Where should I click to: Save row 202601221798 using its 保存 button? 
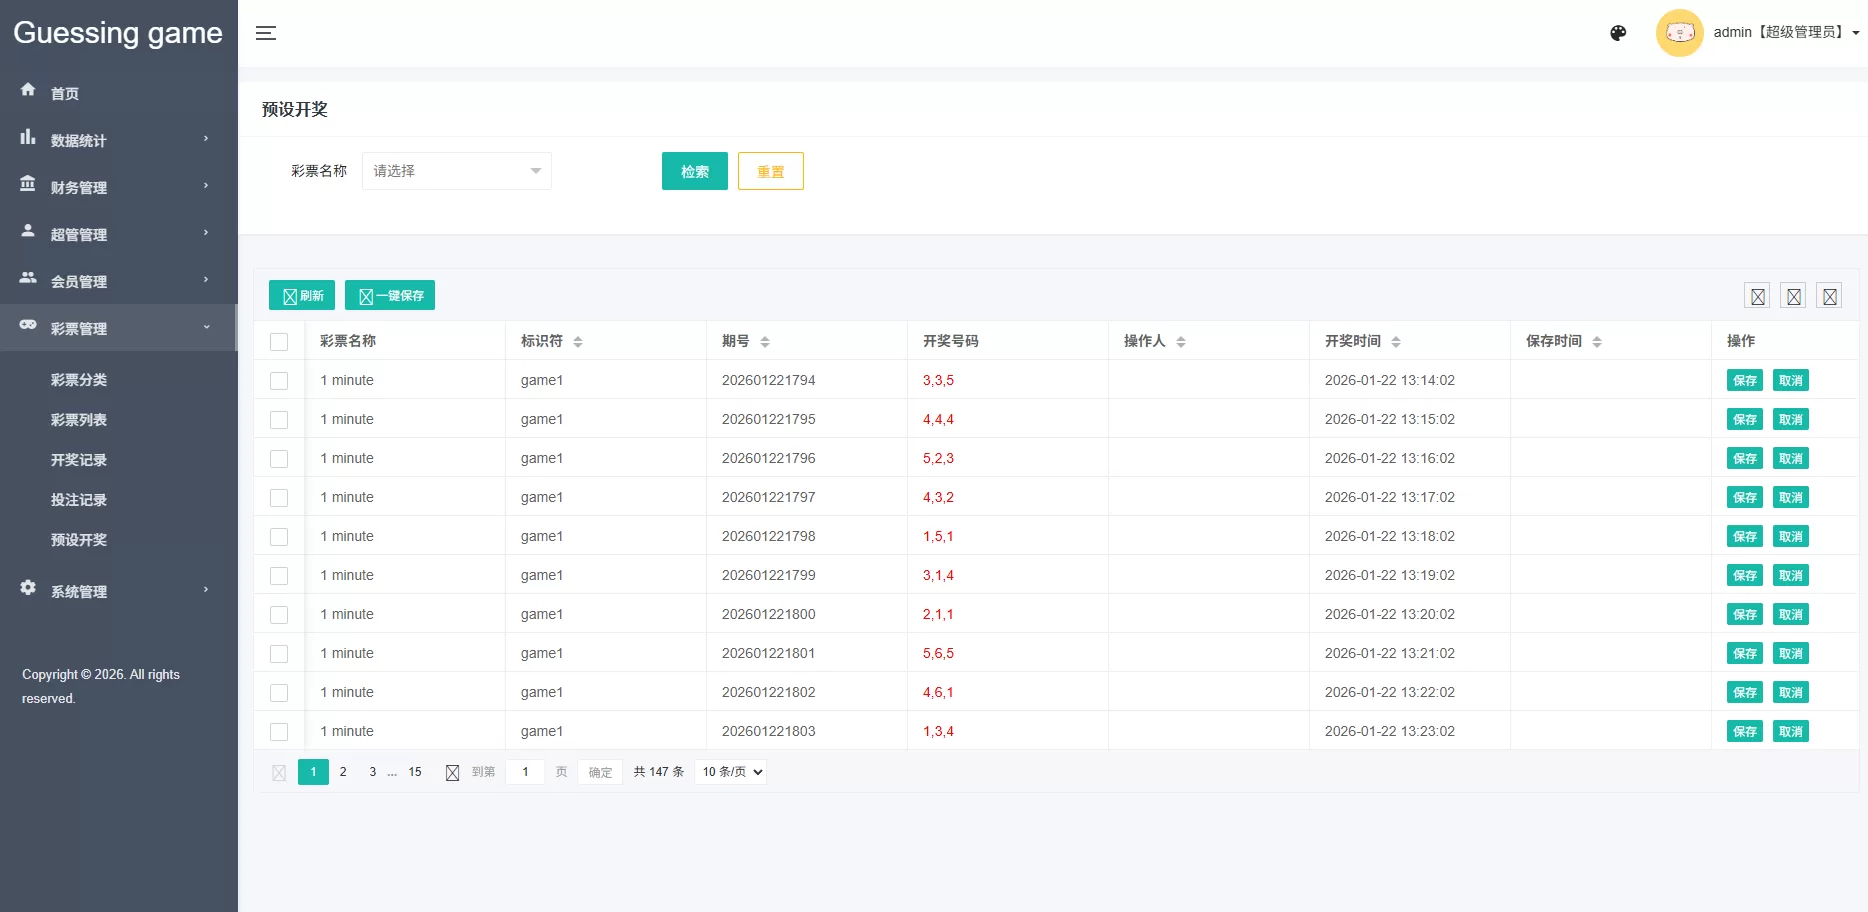(x=1744, y=536)
